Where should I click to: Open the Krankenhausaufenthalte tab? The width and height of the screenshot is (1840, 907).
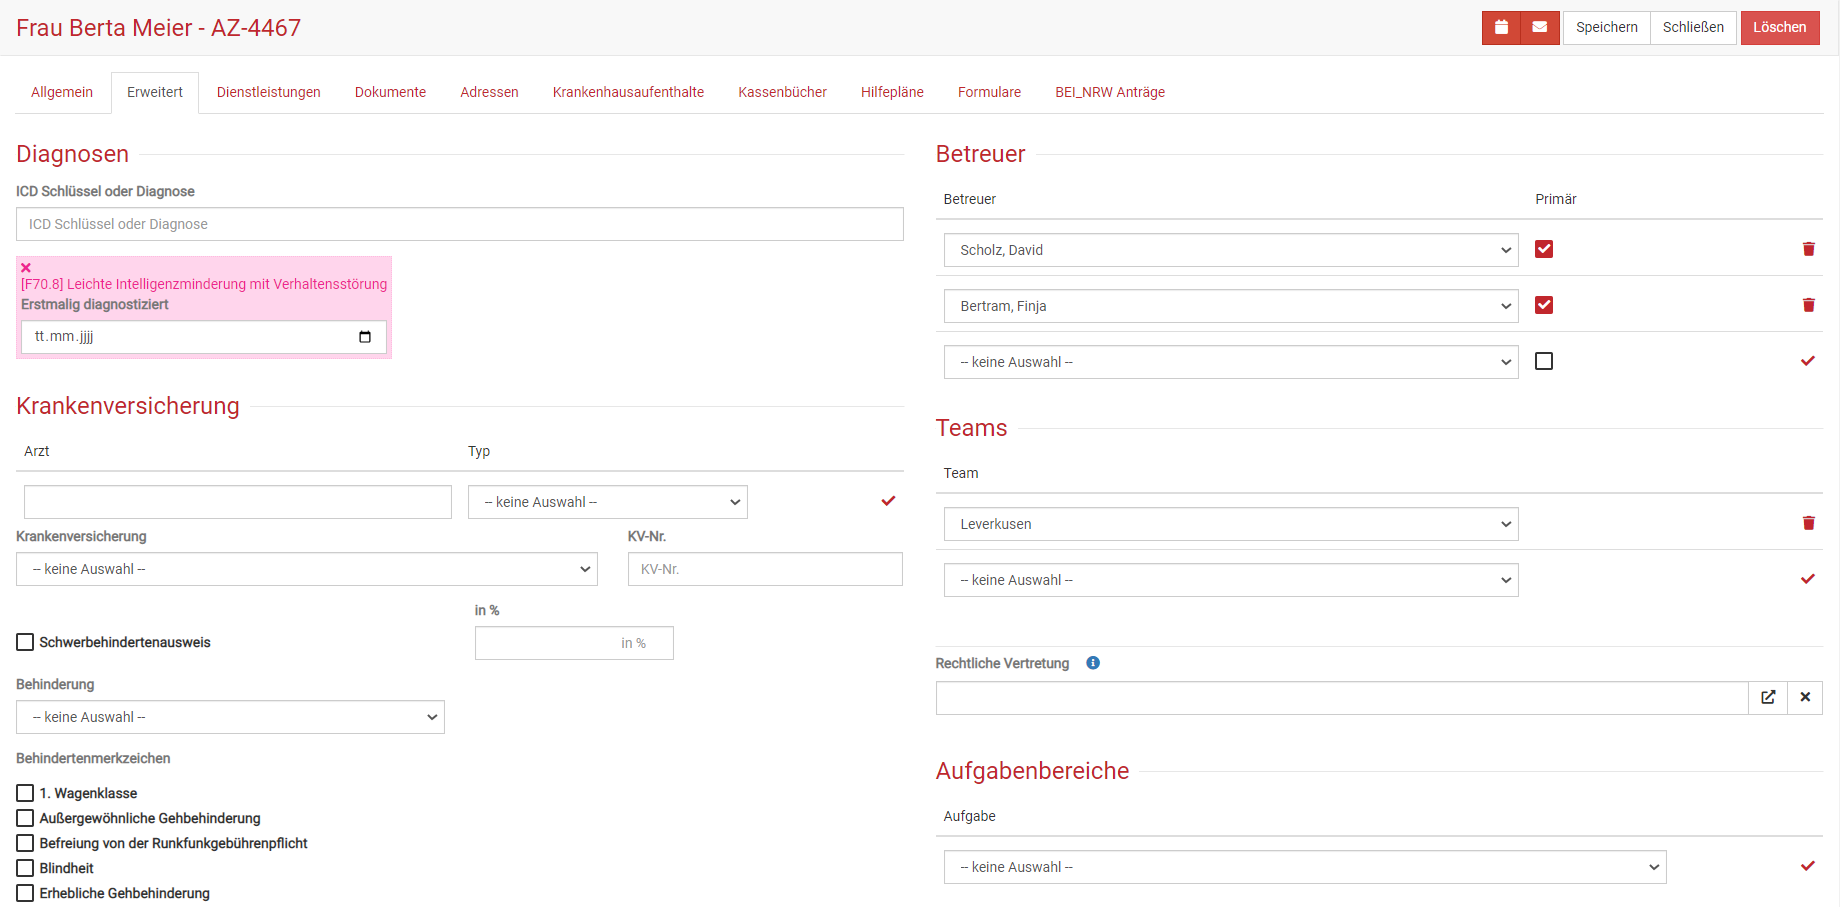click(x=628, y=92)
